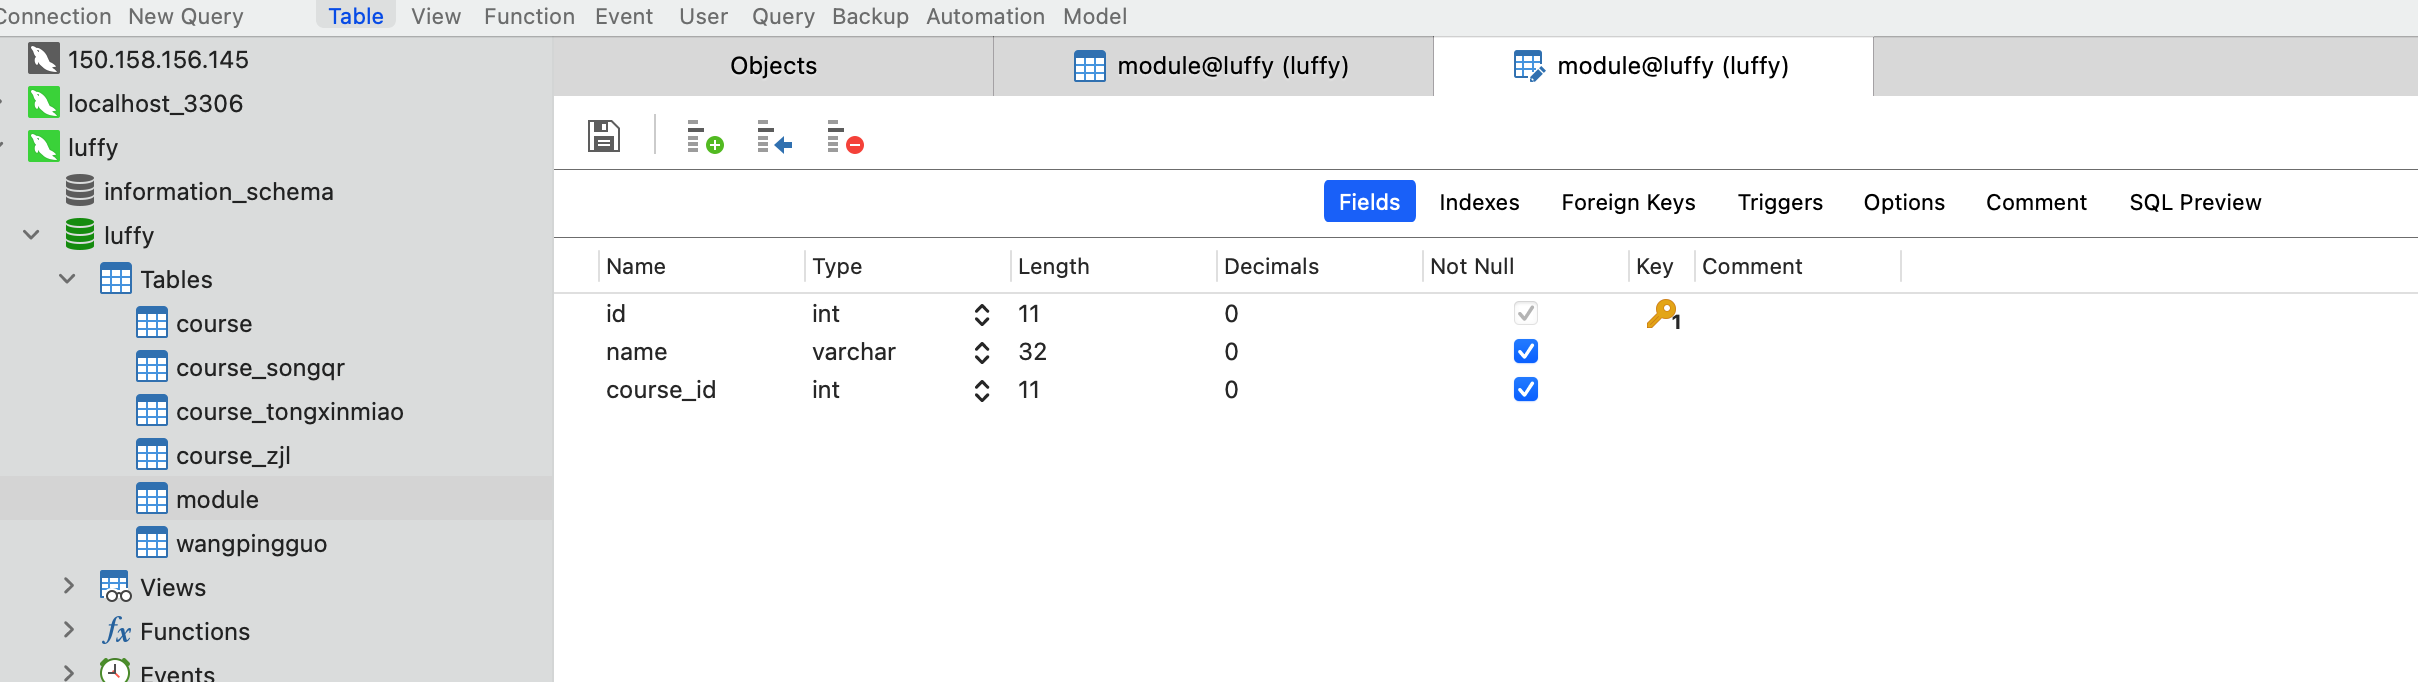
Task: Collapse the luffy database node
Action: [x=32, y=235]
